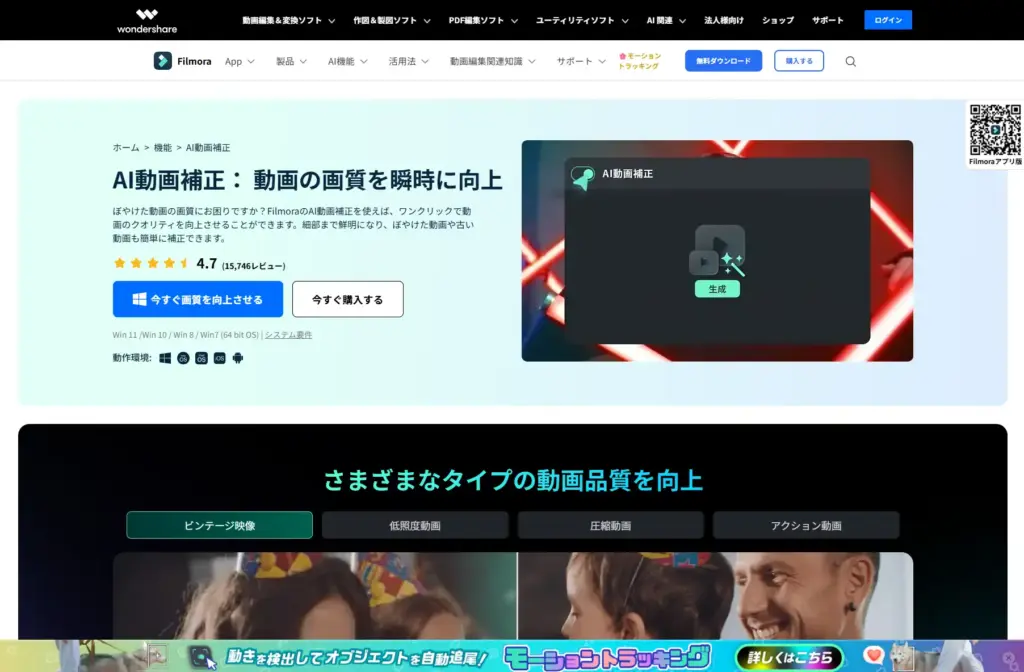Open the AI機能 dropdown
1024x672 pixels.
coord(347,61)
